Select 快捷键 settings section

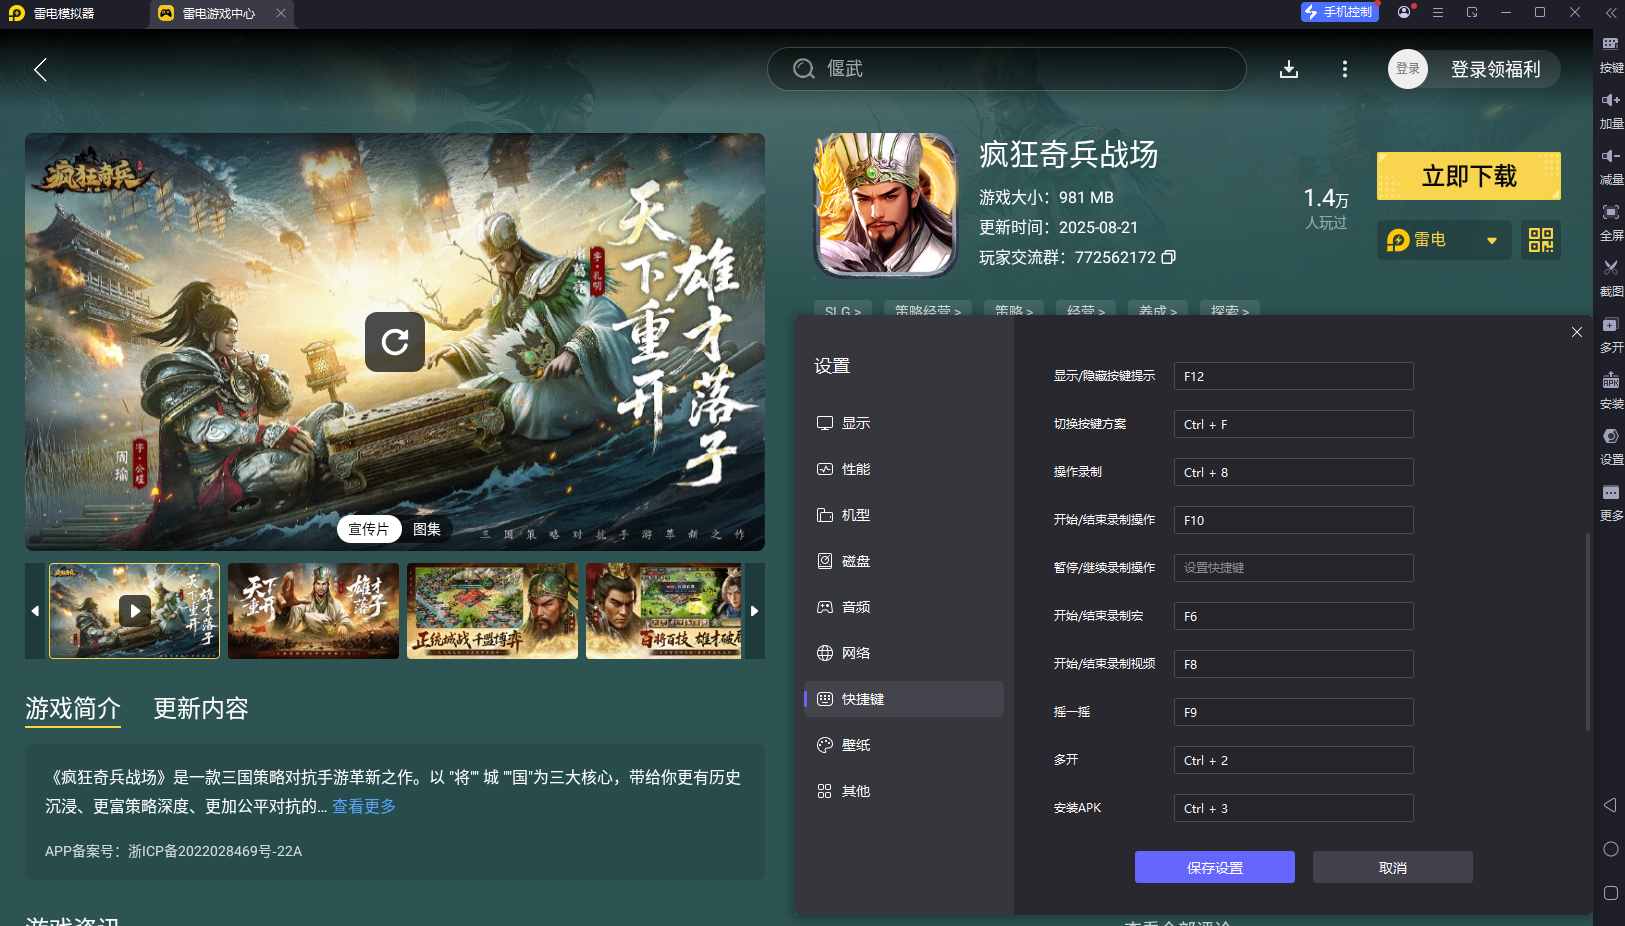(904, 699)
